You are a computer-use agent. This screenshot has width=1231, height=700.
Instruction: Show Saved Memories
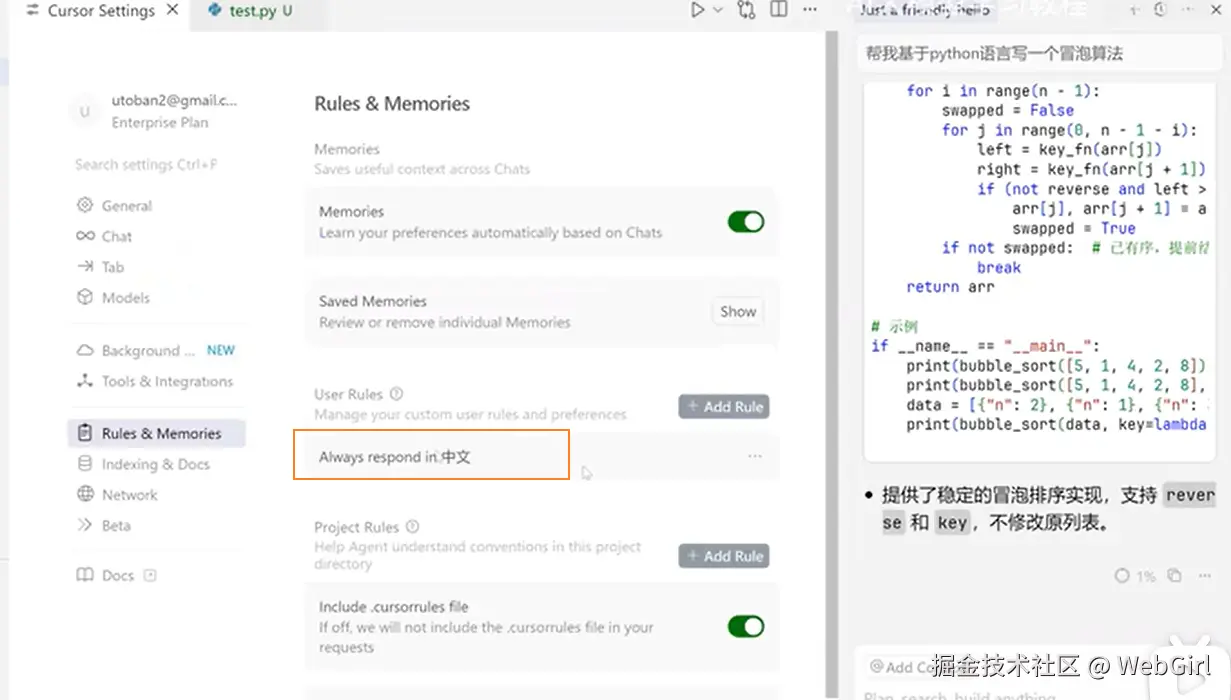click(738, 312)
